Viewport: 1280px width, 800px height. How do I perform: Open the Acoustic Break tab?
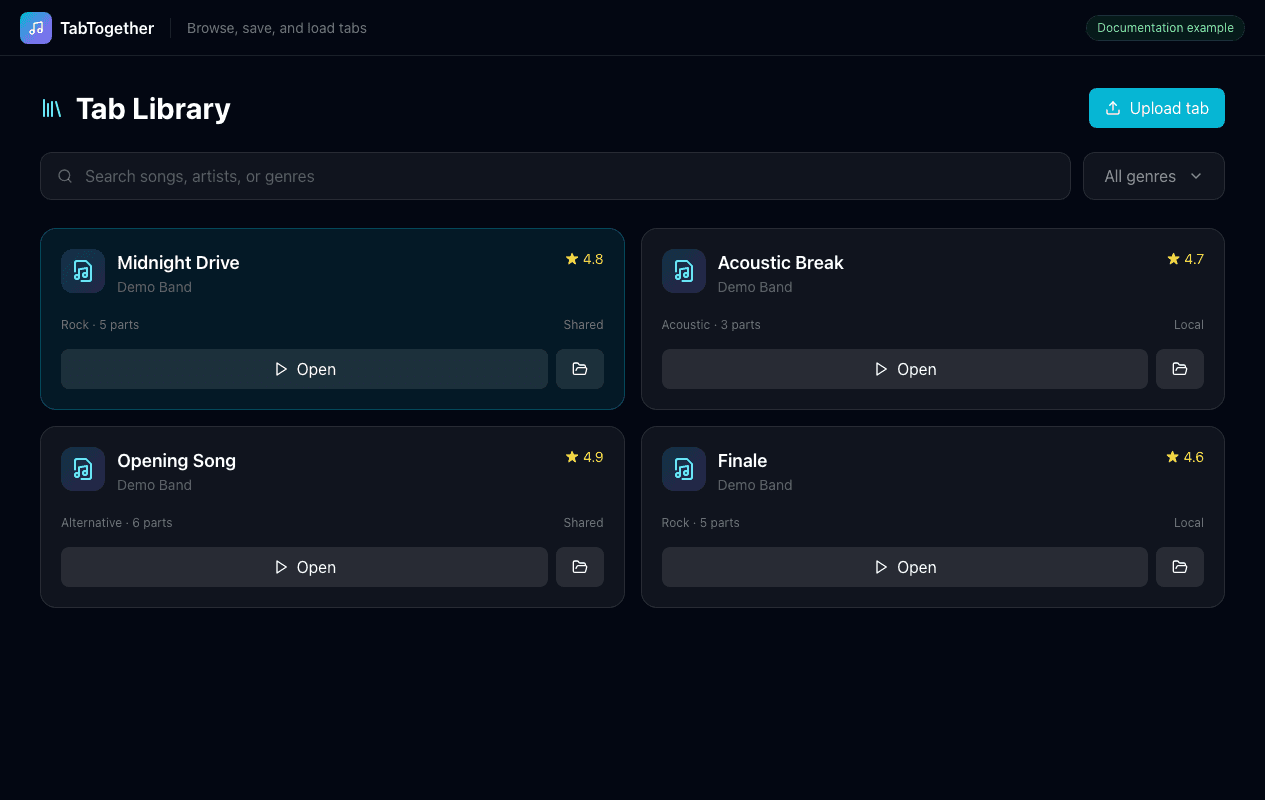coord(905,369)
